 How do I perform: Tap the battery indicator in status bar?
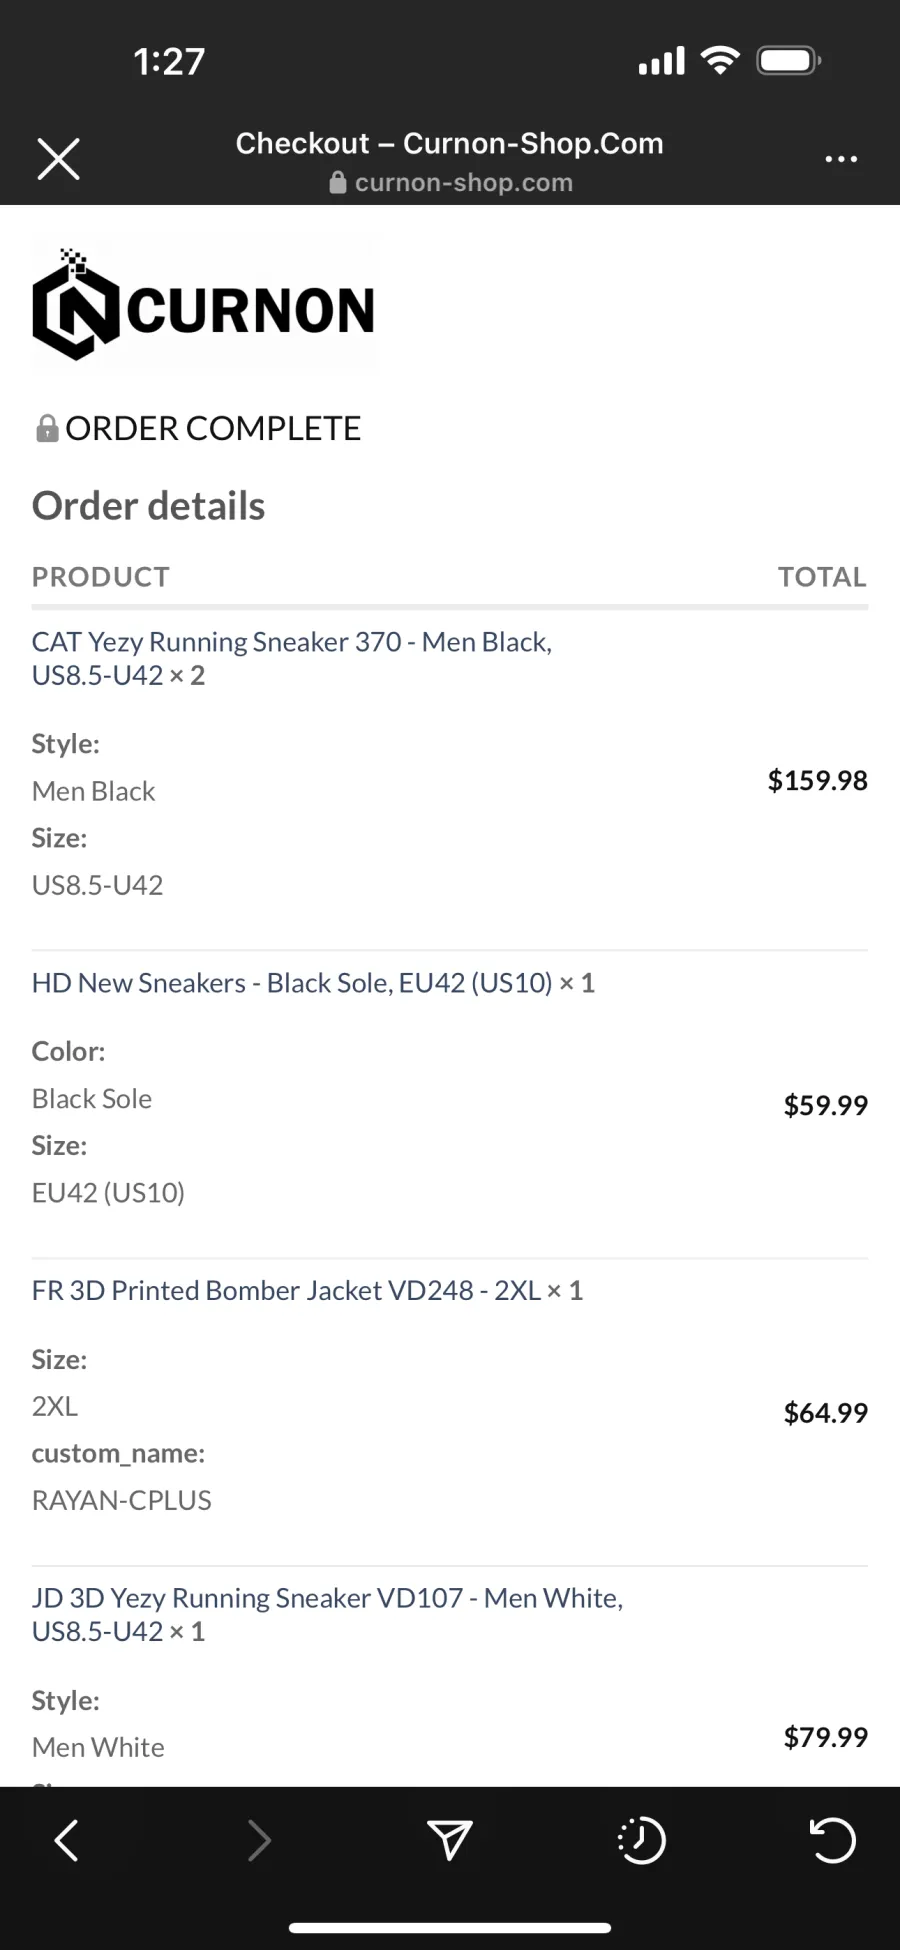click(789, 61)
